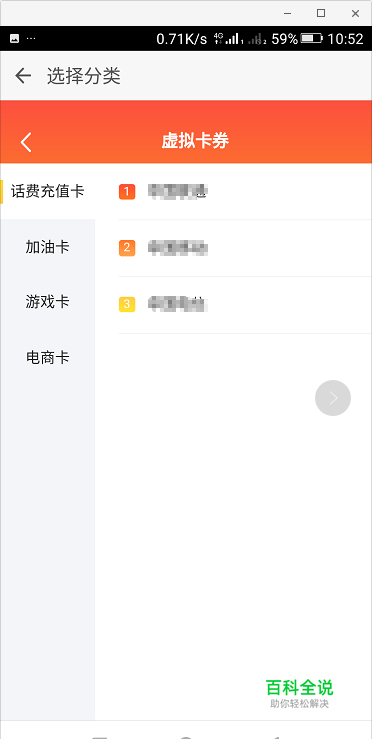Choose the third blurred list item
The width and height of the screenshot is (372, 739).
tap(245, 304)
